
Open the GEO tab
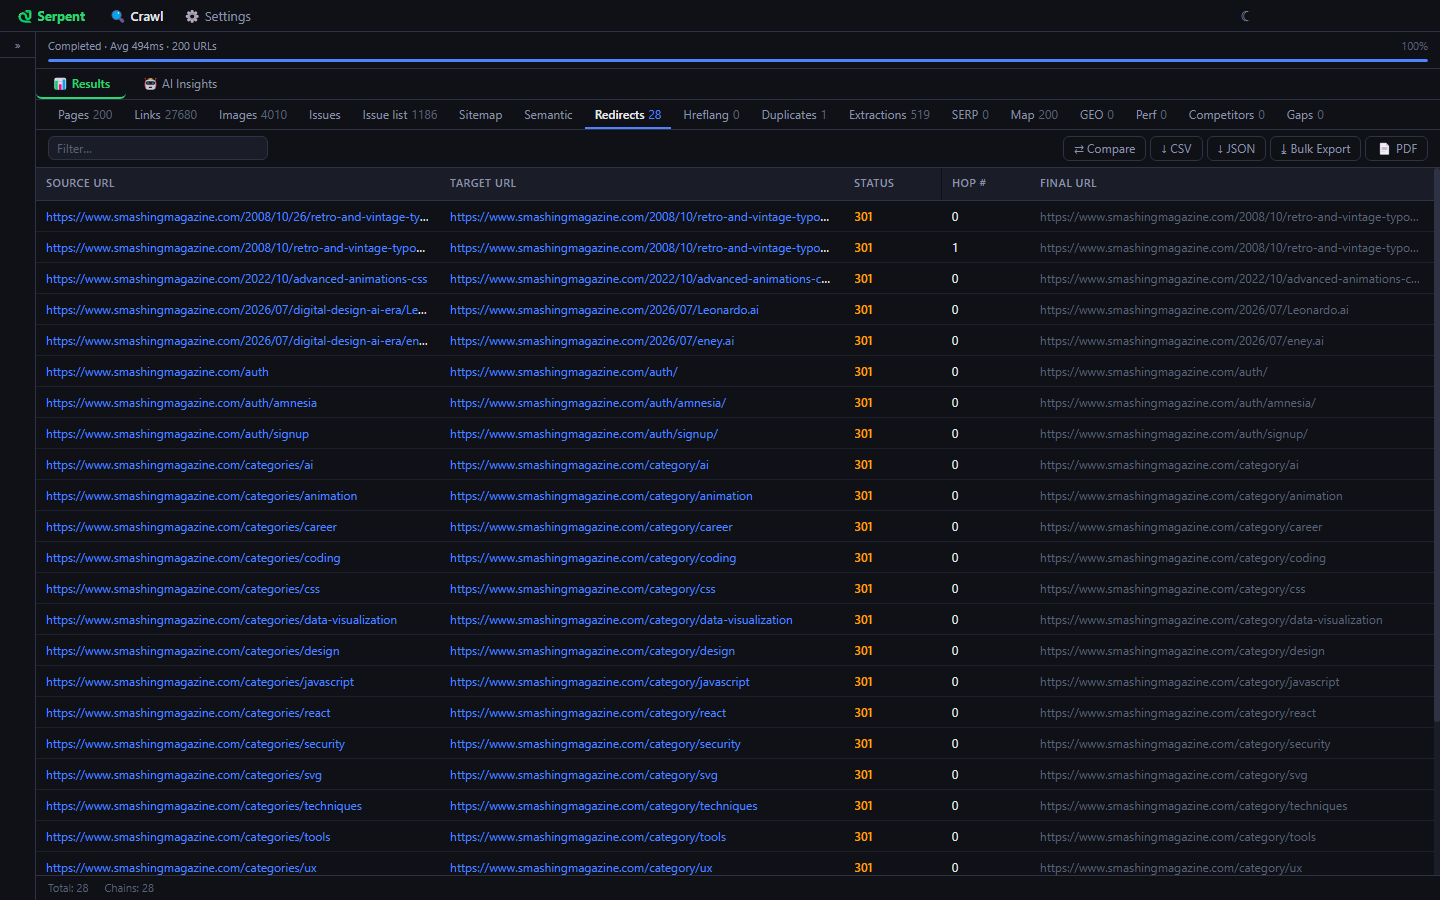point(1097,115)
